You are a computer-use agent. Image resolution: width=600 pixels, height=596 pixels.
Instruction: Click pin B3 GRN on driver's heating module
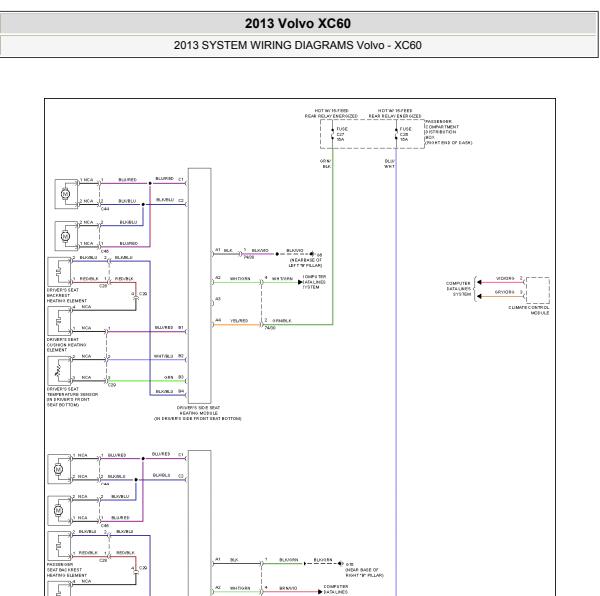(x=174, y=377)
